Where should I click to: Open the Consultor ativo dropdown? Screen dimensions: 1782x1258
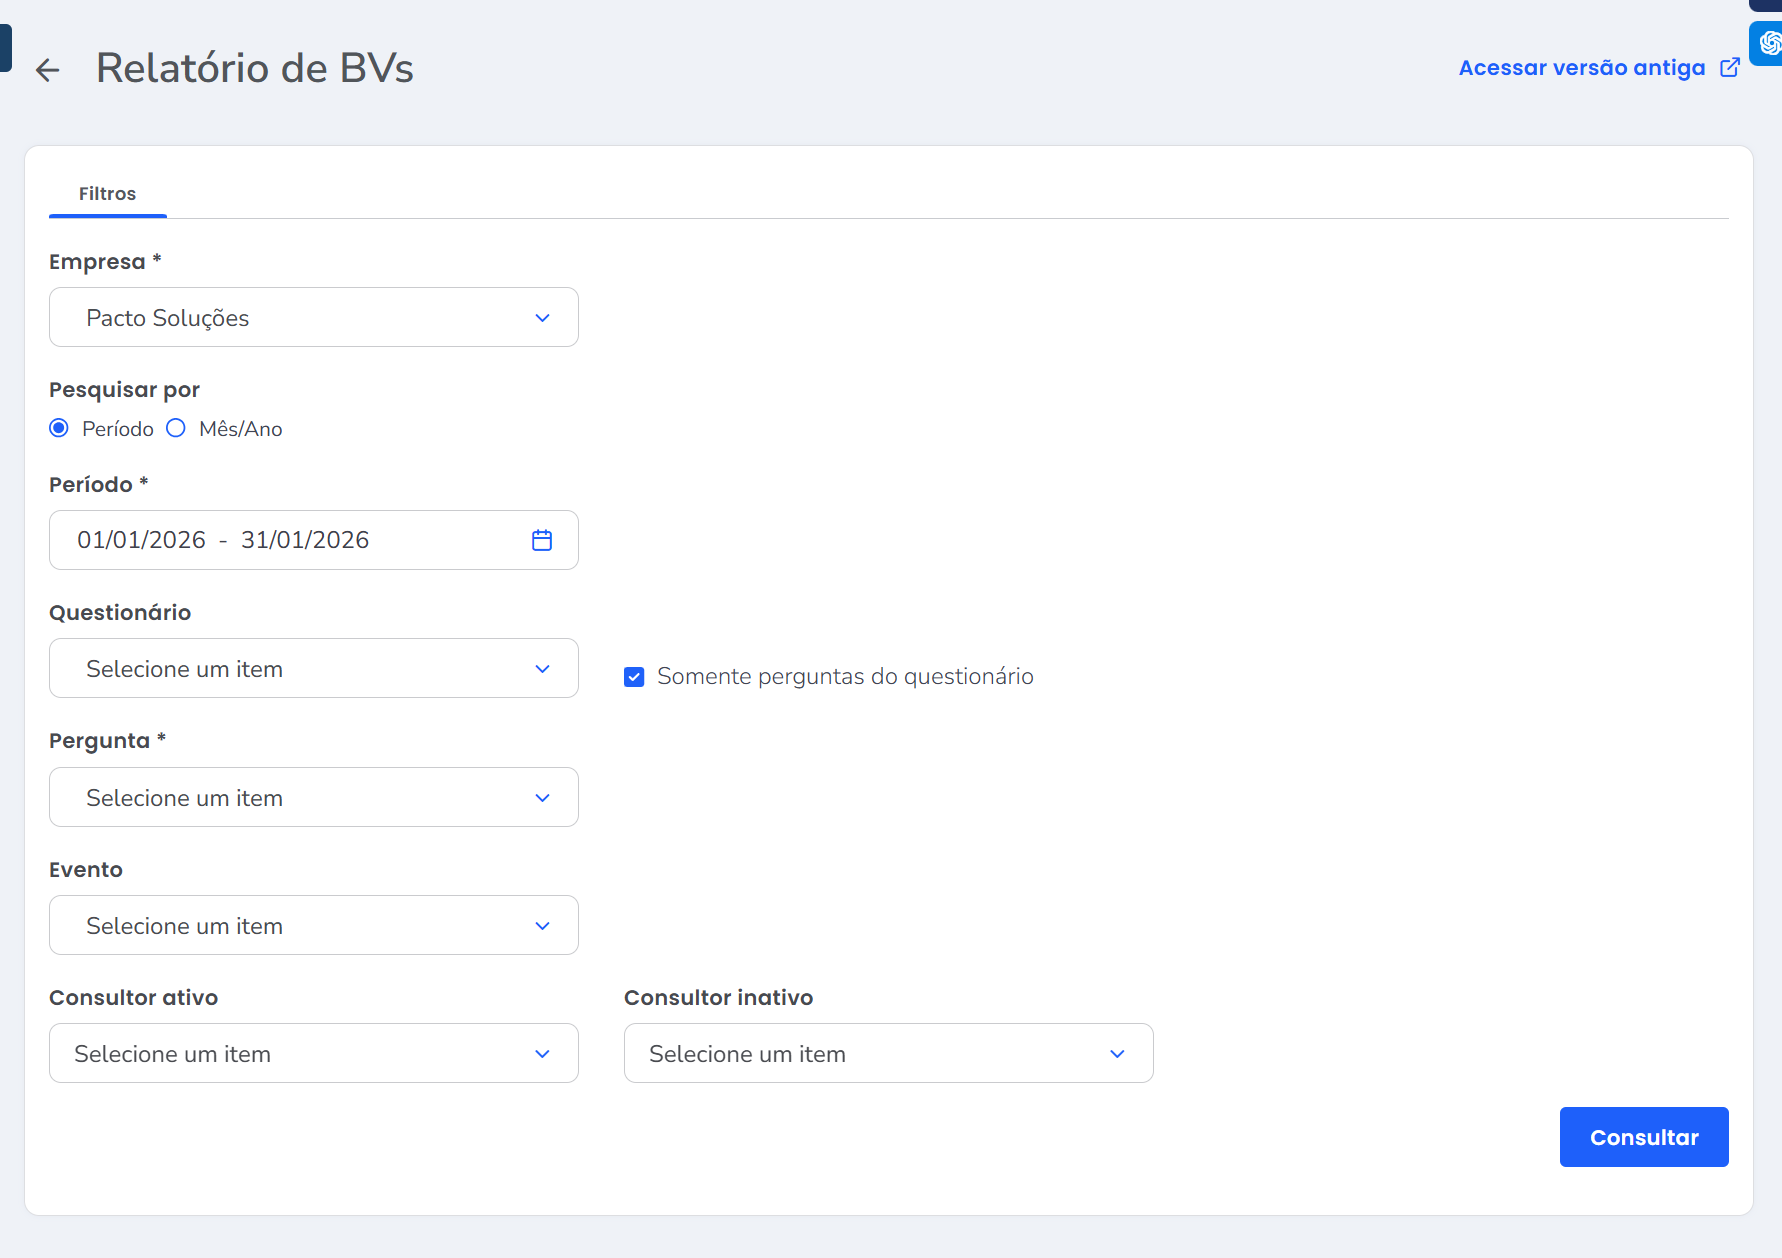[x=313, y=1053]
